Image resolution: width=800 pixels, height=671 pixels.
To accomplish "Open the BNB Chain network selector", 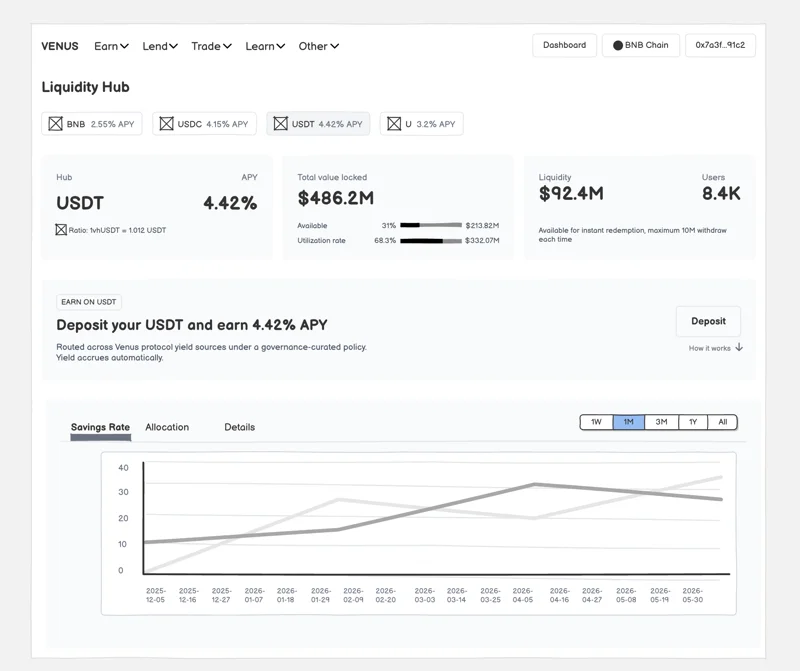I will pos(641,45).
